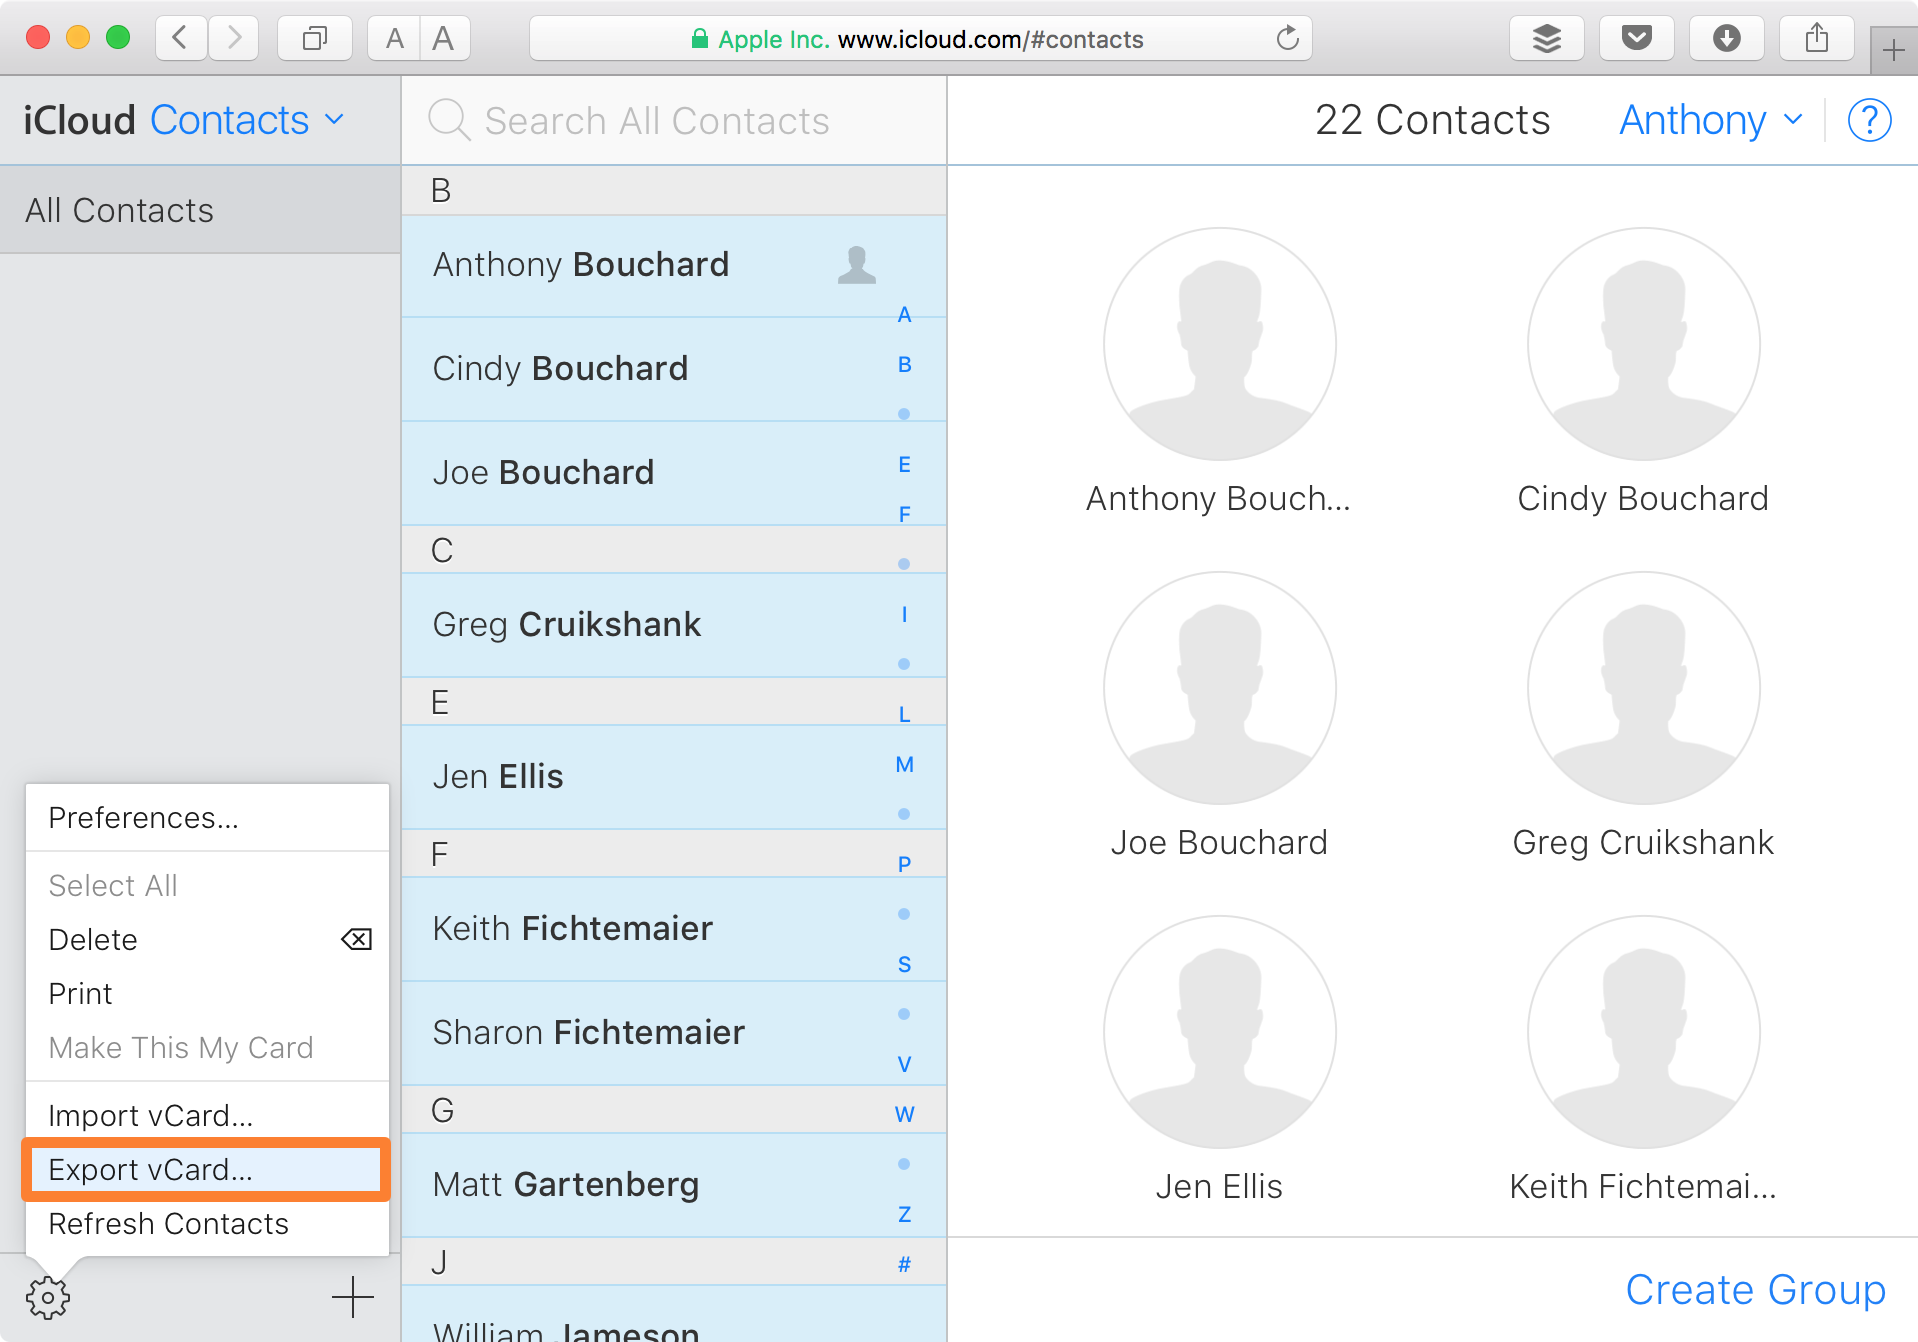Jump to letter Z in index
Screen dimensions: 1918x1342
(904, 1215)
